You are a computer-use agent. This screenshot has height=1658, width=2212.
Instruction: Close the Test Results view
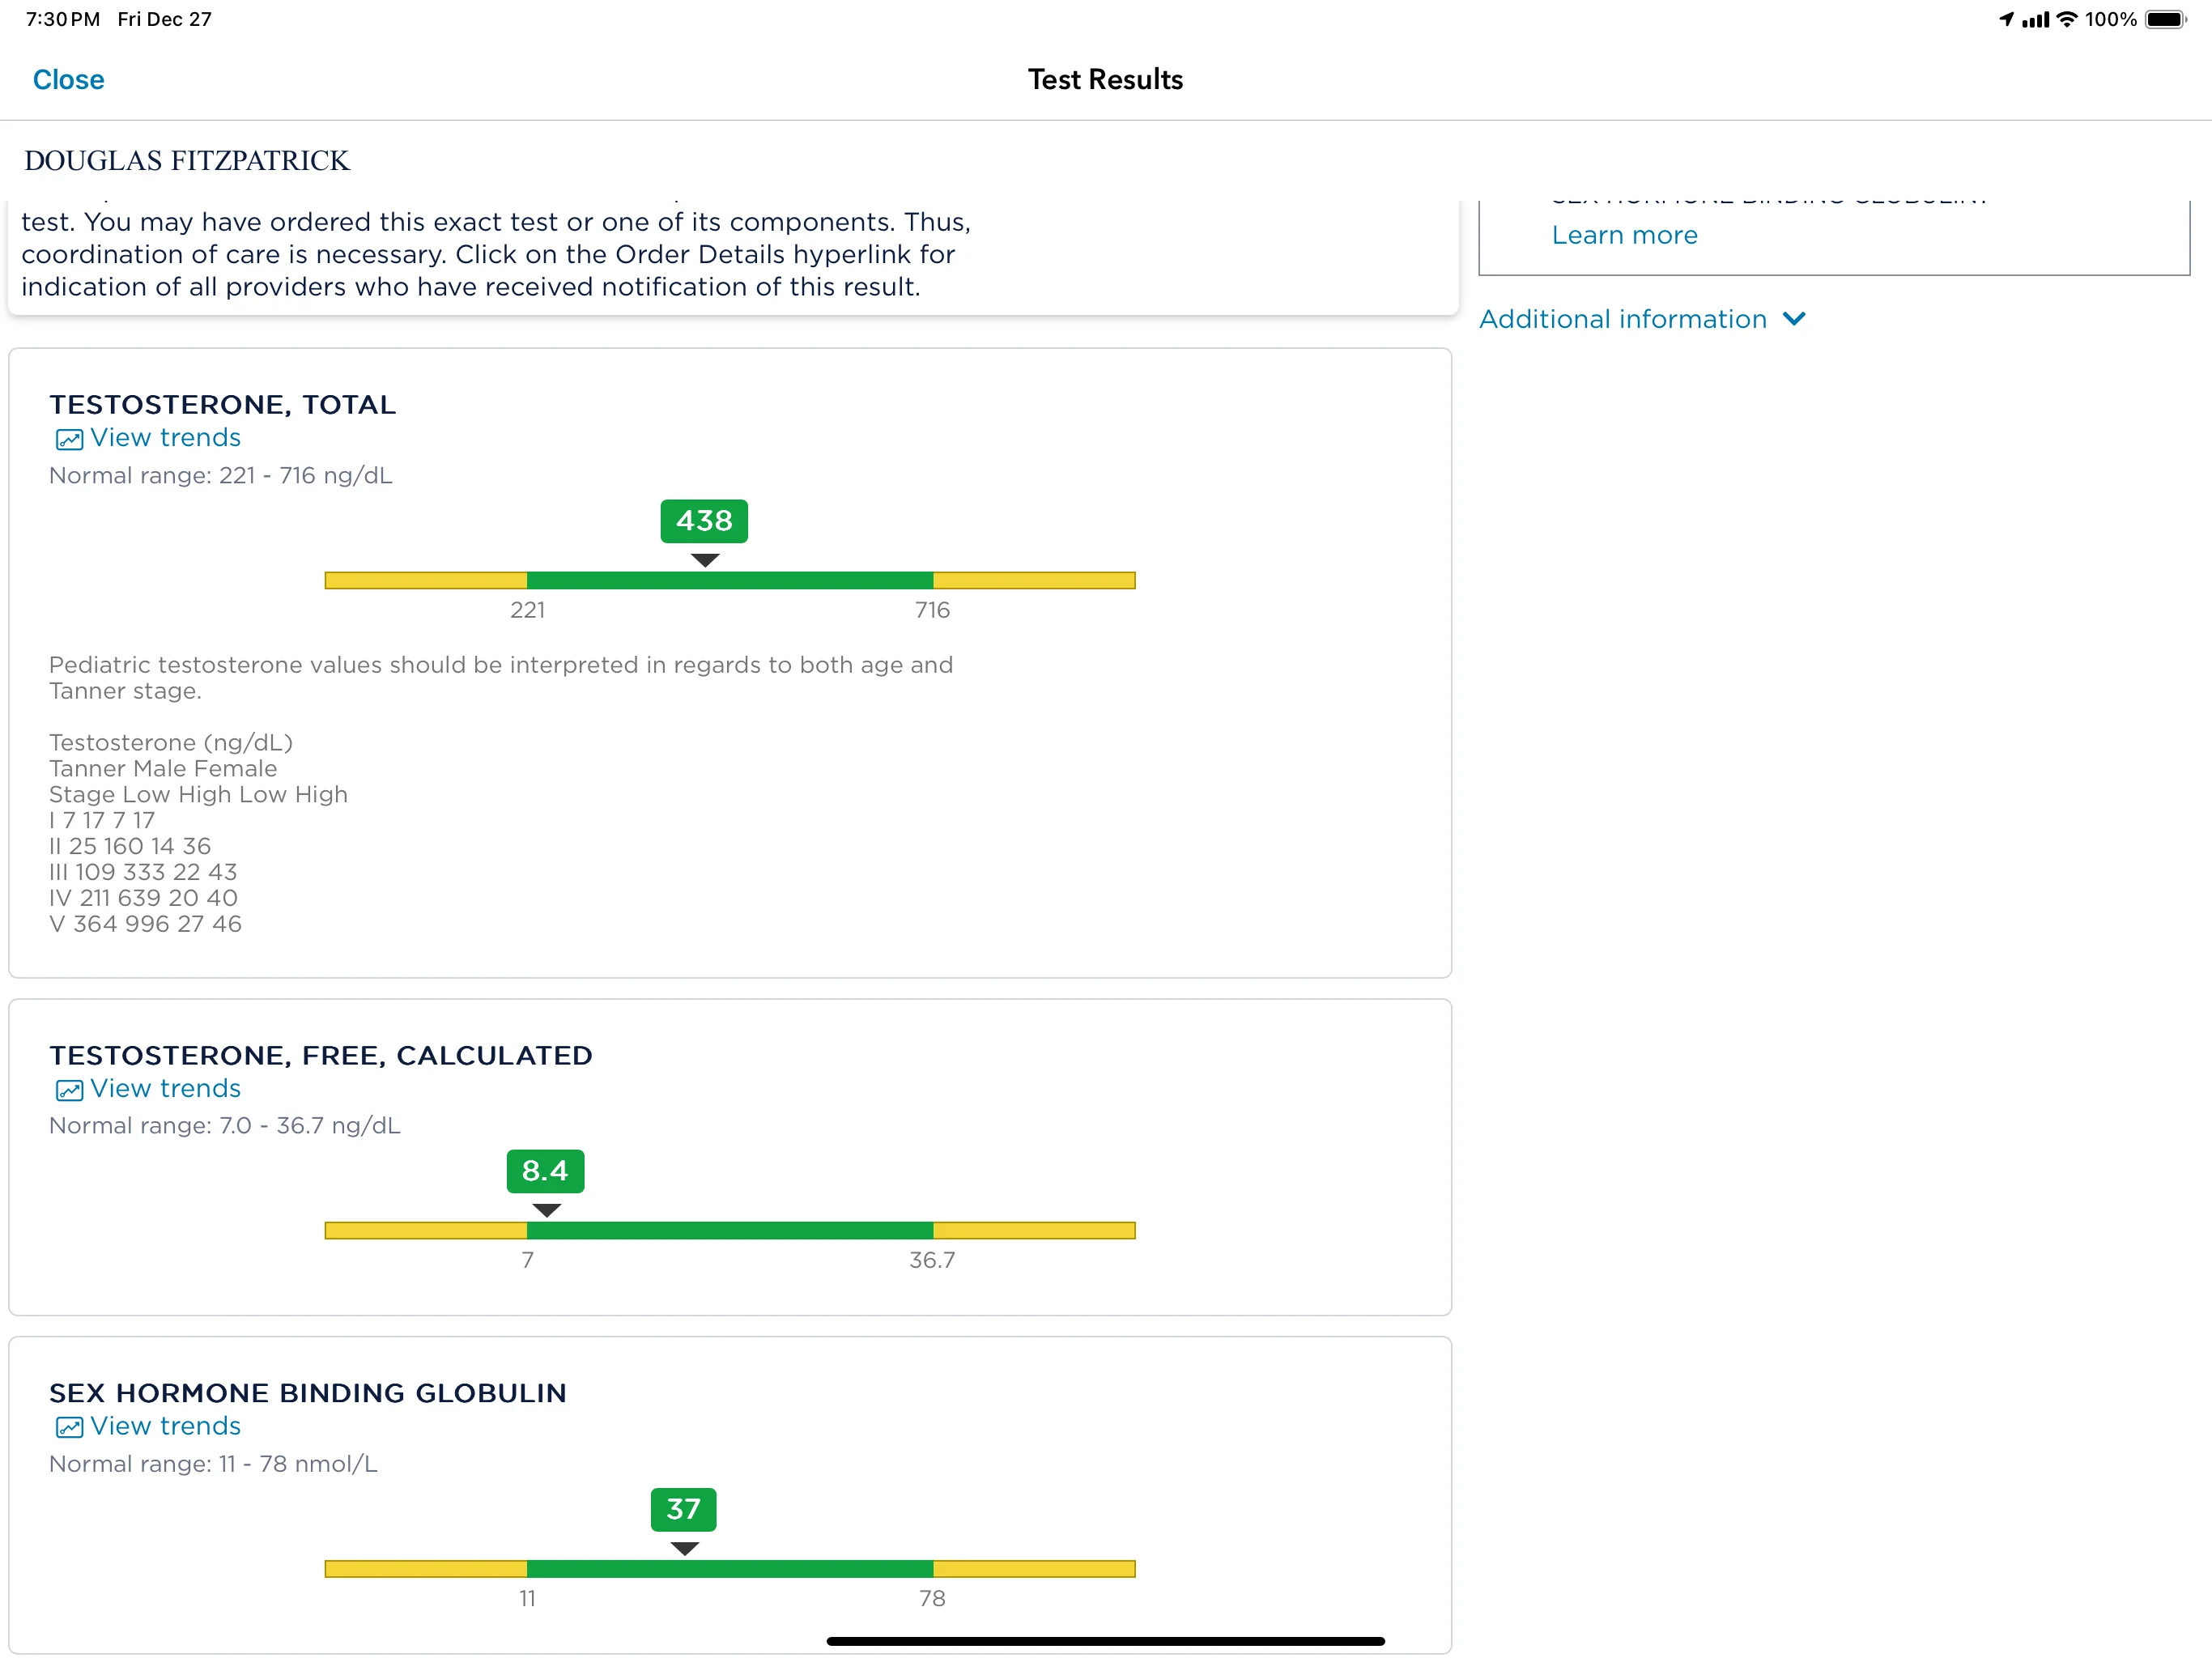[x=68, y=79]
